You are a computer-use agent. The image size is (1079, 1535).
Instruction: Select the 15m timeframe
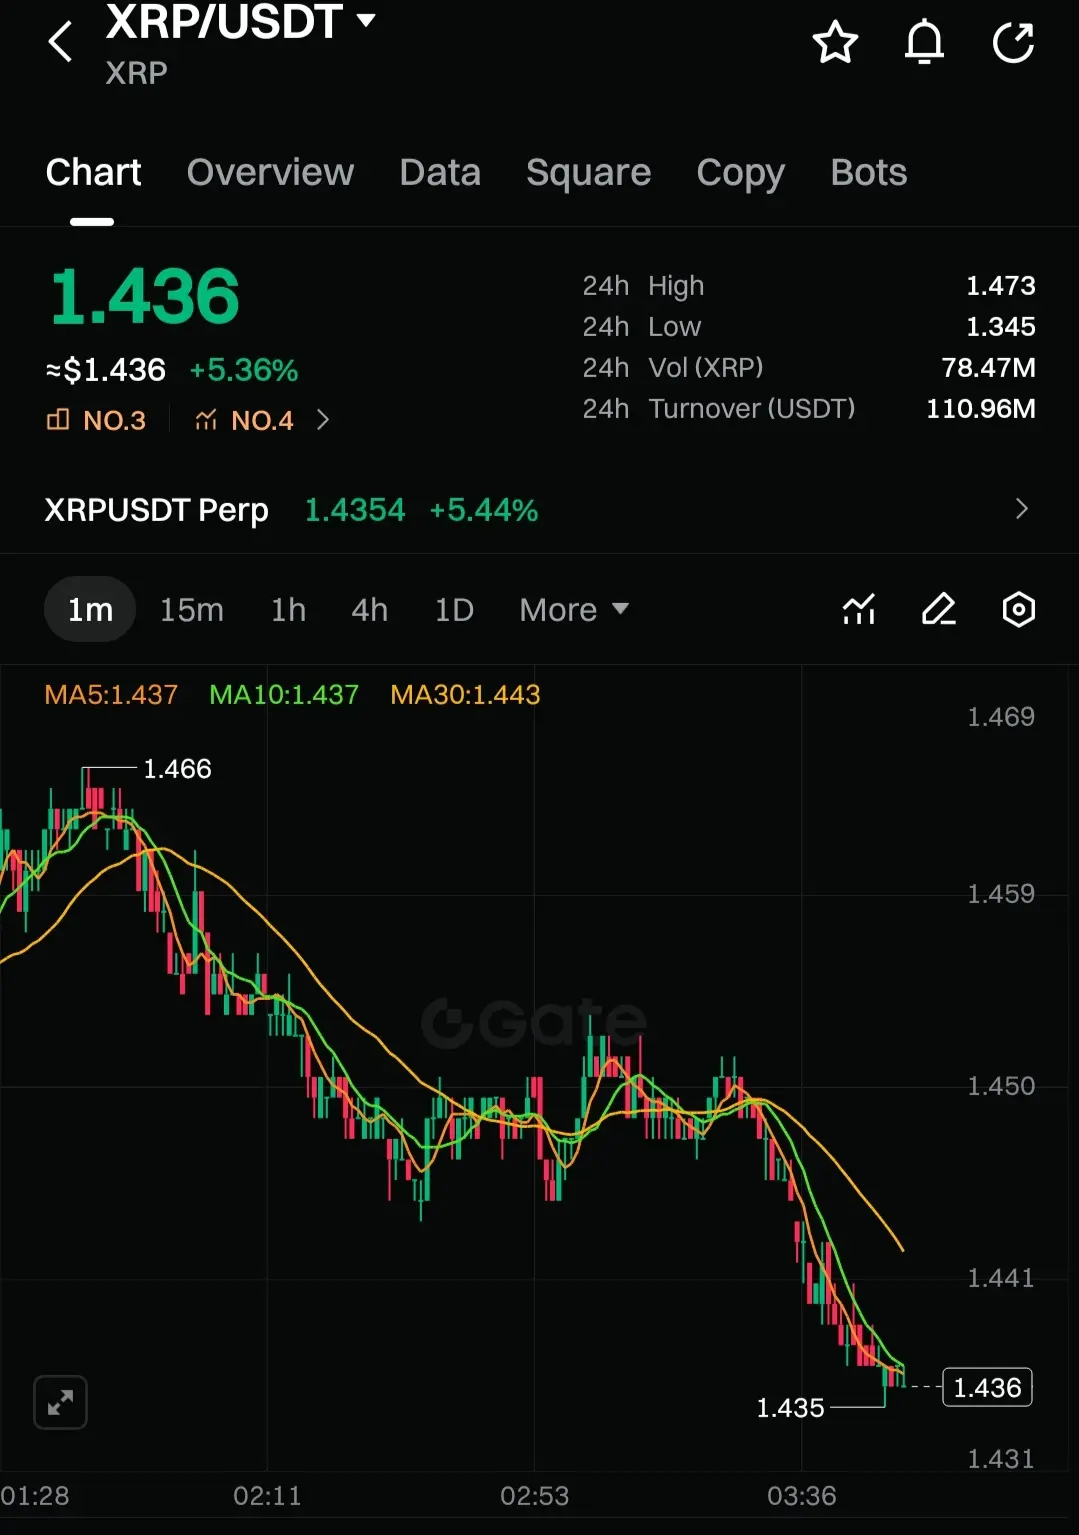pos(192,609)
